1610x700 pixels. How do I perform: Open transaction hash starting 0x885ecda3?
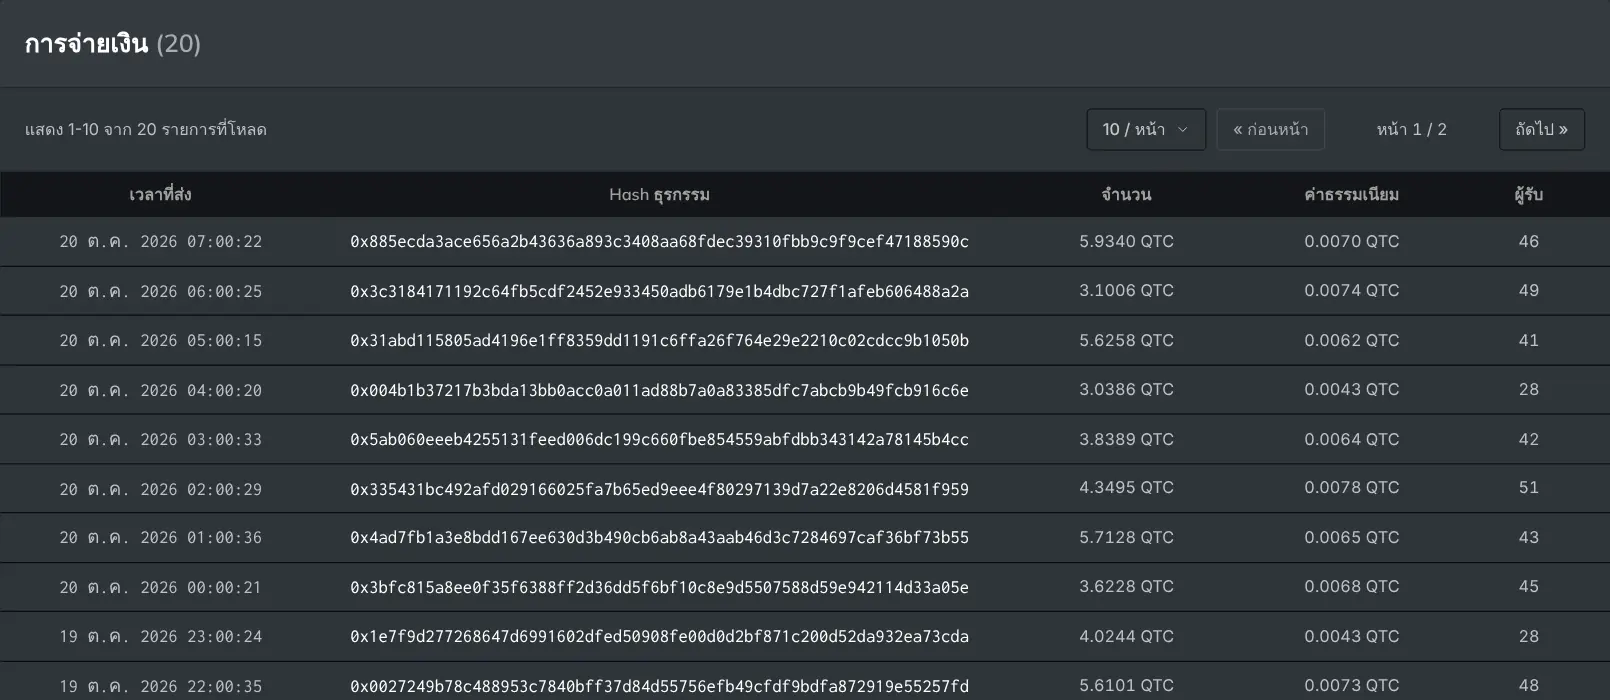click(659, 242)
